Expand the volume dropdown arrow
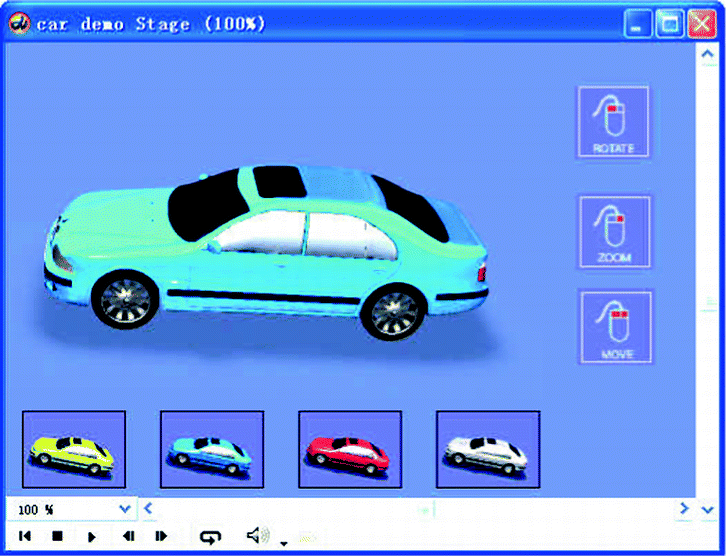Viewport: 726px width, 556px height. [x=284, y=544]
